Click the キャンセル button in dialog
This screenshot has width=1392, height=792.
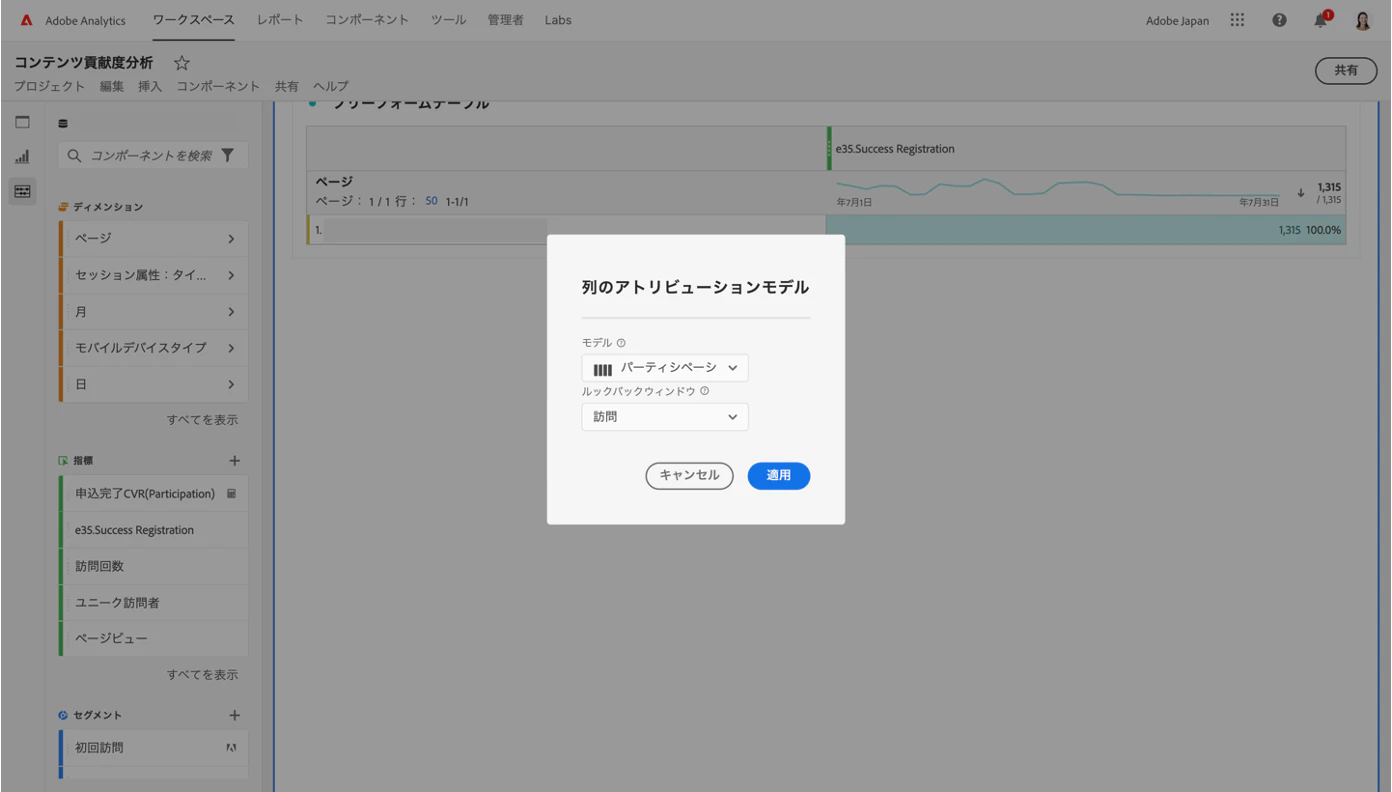coord(689,476)
